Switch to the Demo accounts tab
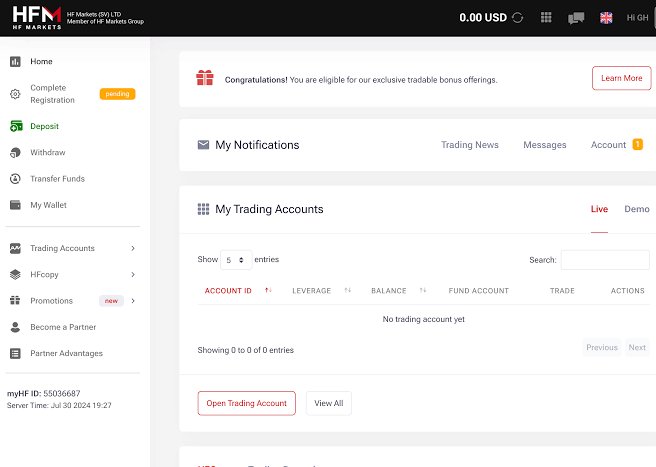656x467 pixels. (636, 209)
